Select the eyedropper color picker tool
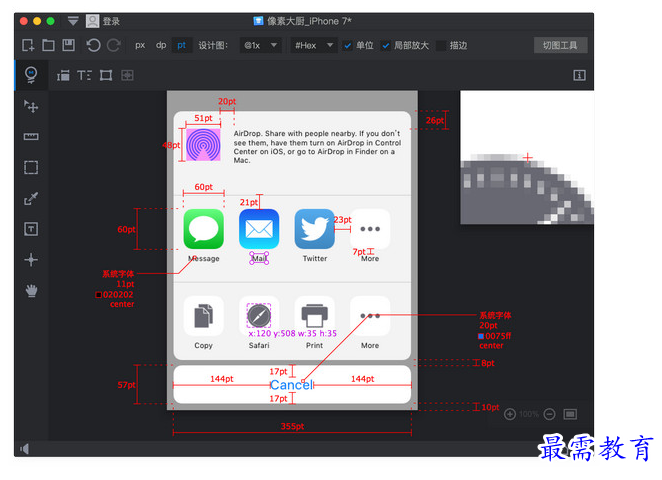This screenshot has width=662, height=480. pos(31,198)
